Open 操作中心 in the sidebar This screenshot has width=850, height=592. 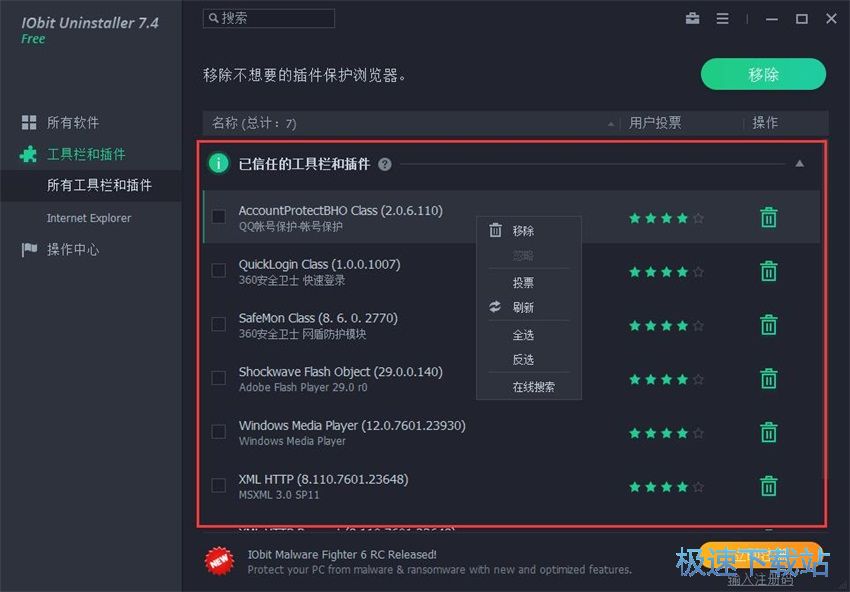click(73, 249)
